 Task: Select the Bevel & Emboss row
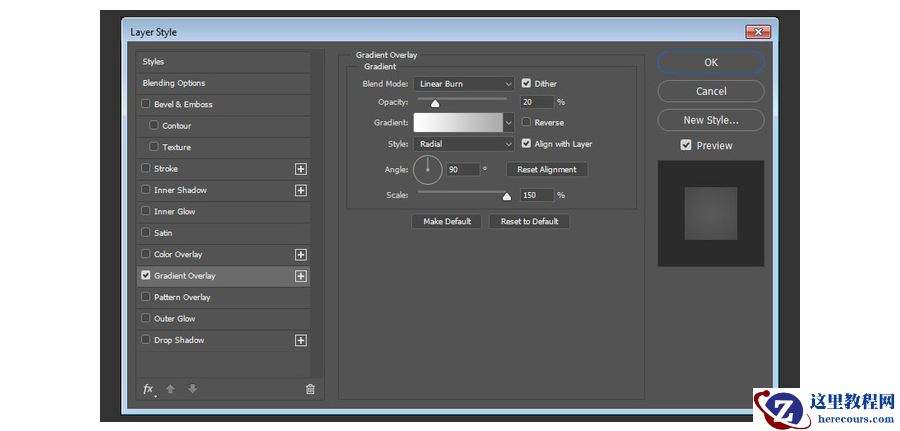coord(223,104)
